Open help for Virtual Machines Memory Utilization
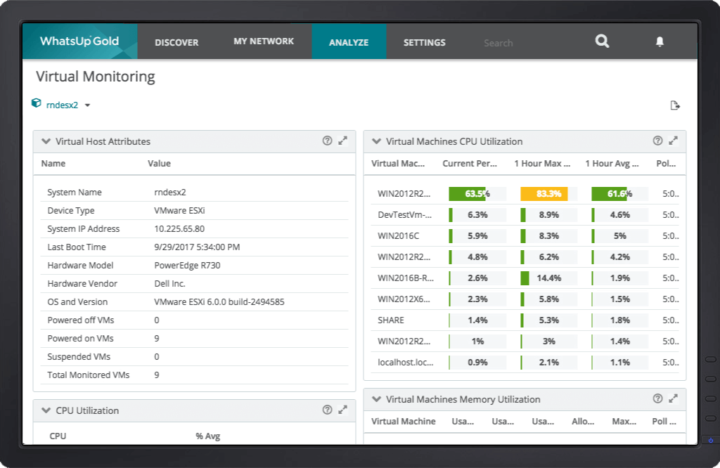This screenshot has width=720, height=468. (x=658, y=399)
